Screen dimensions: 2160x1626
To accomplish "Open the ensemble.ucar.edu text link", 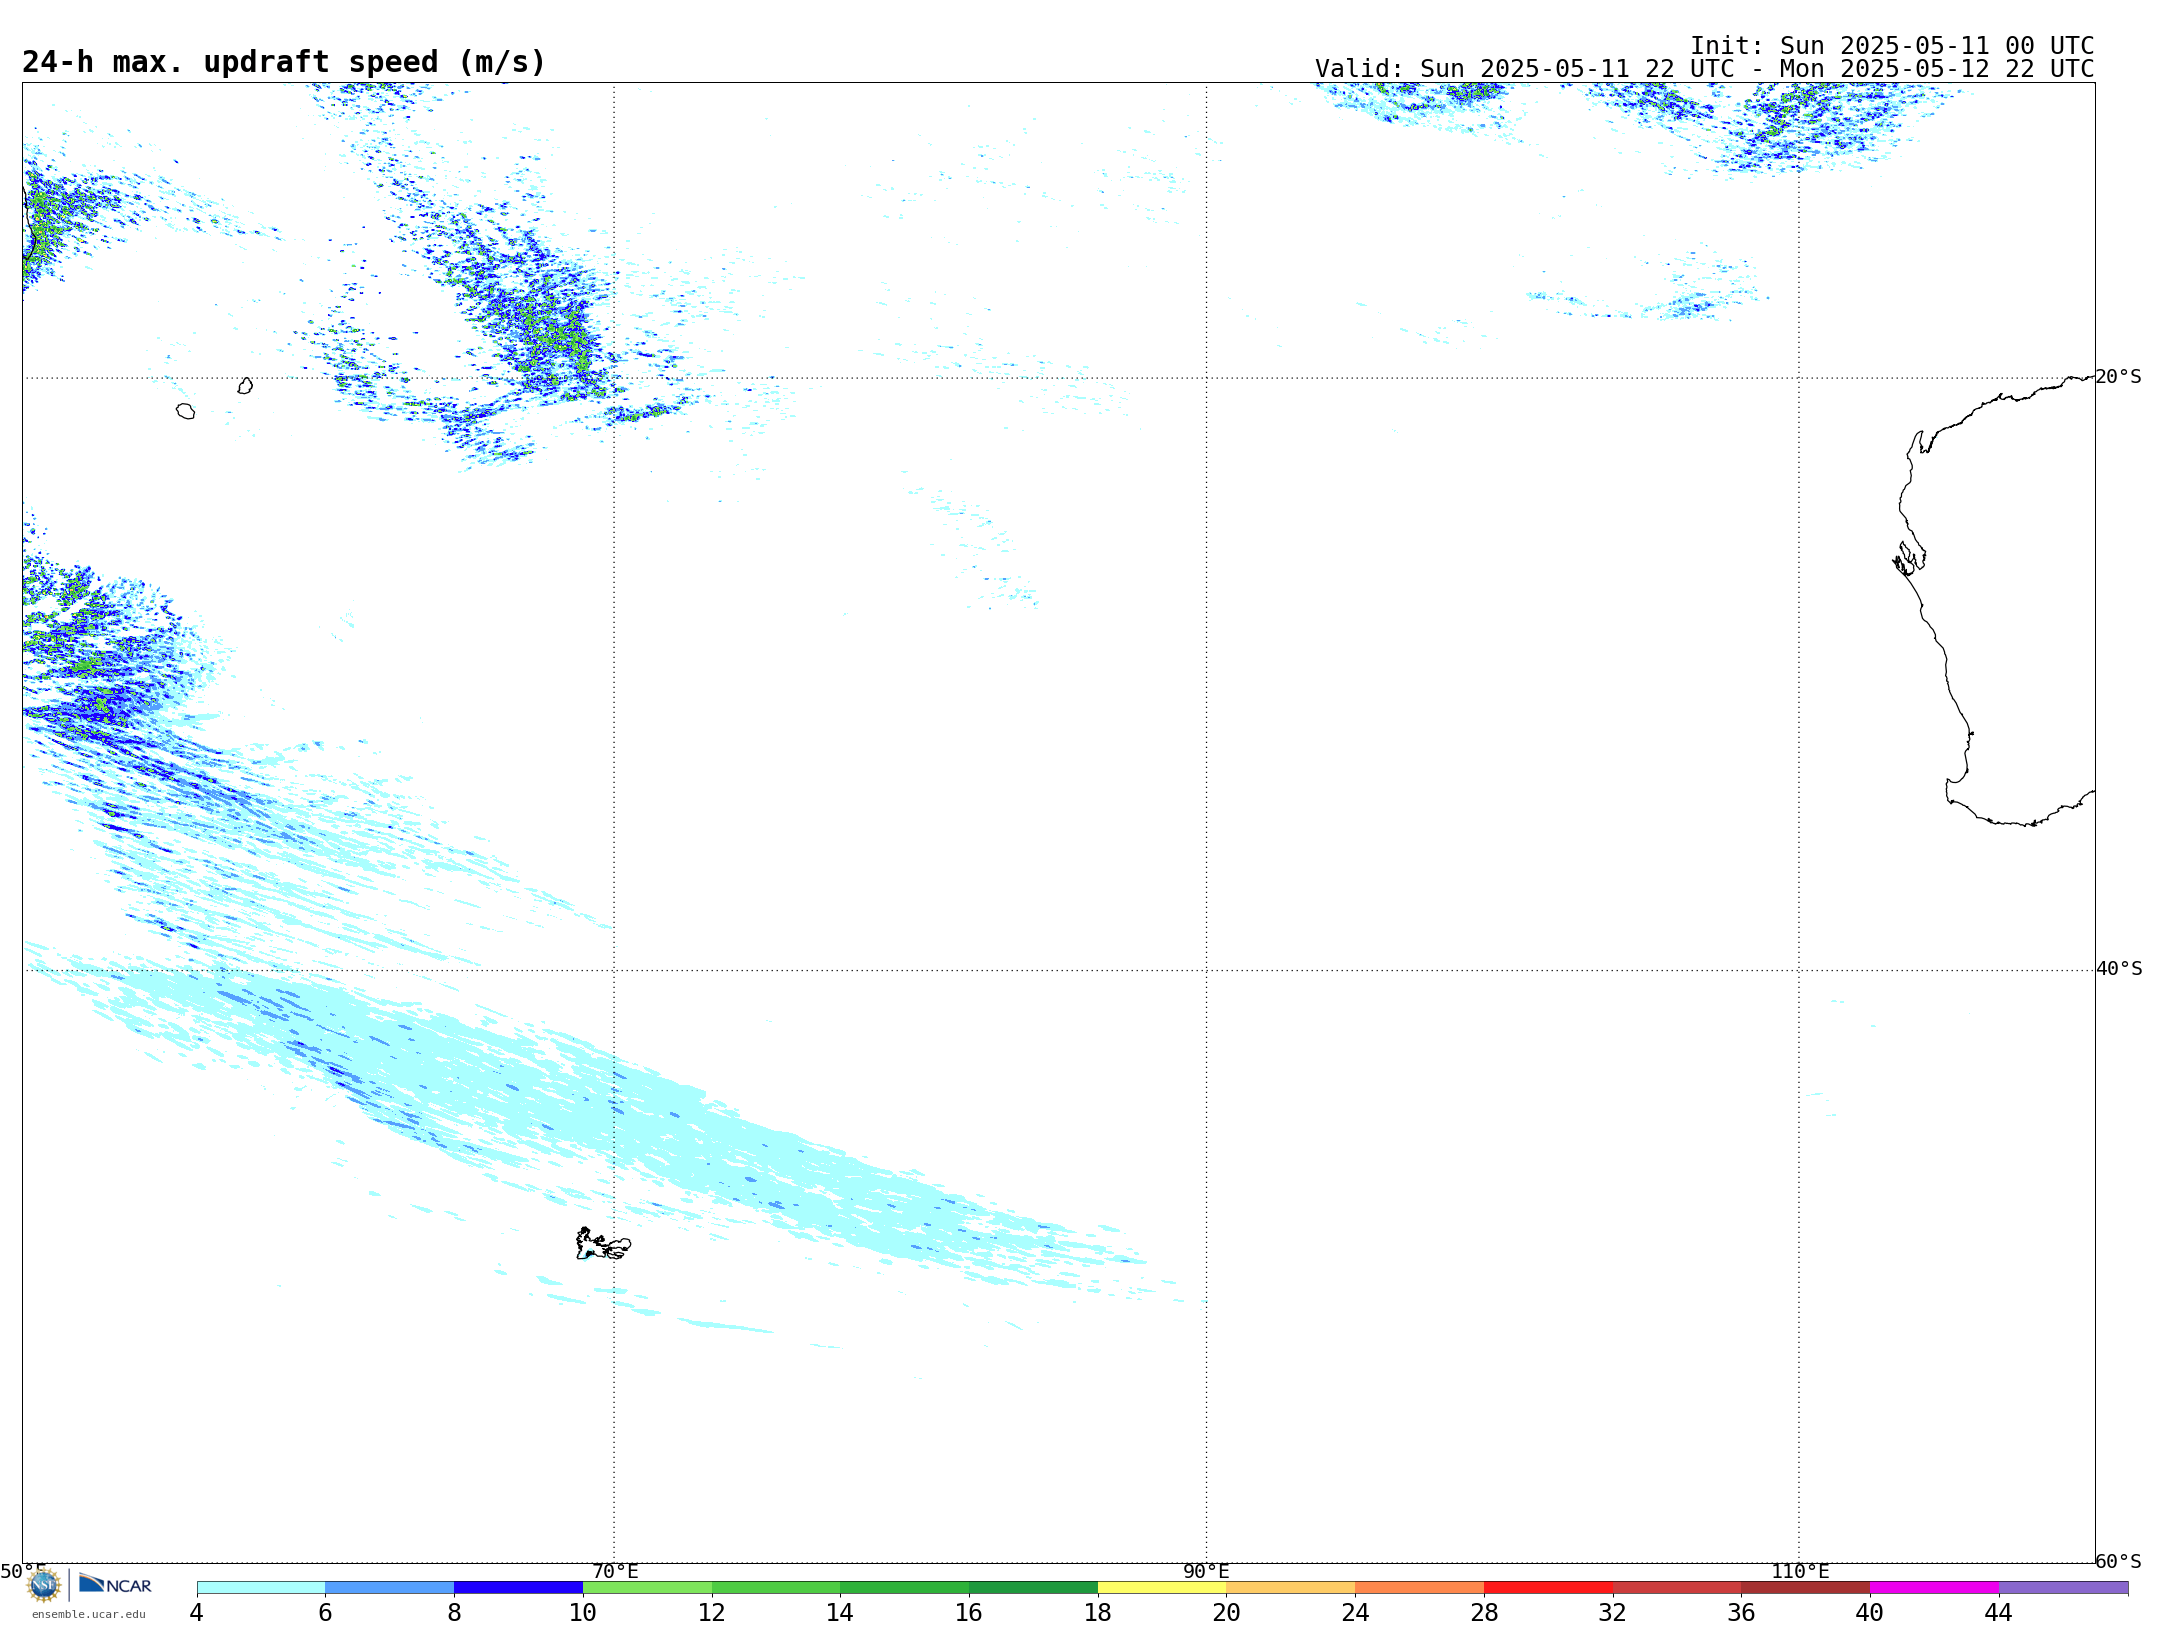I will [x=89, y=1614].
